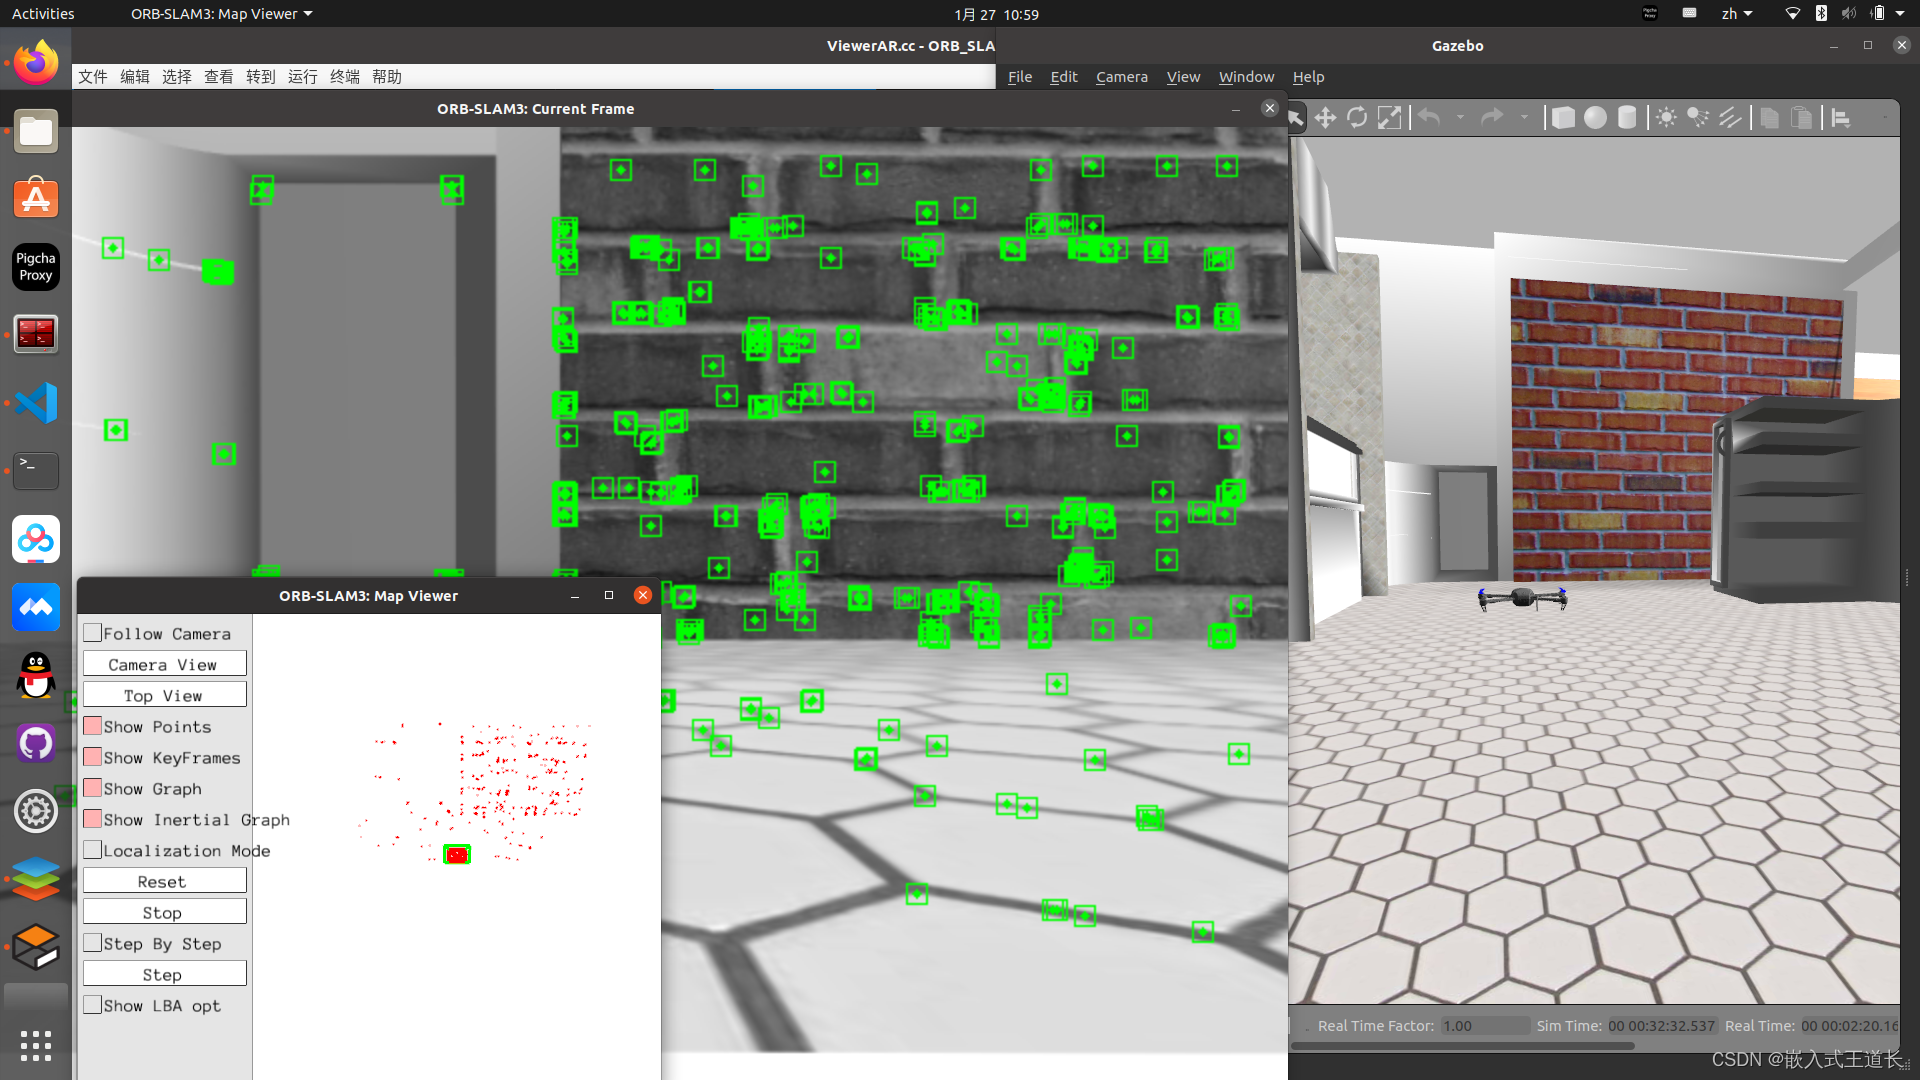Enable the Follow Camera checkbox

(93, 633)
